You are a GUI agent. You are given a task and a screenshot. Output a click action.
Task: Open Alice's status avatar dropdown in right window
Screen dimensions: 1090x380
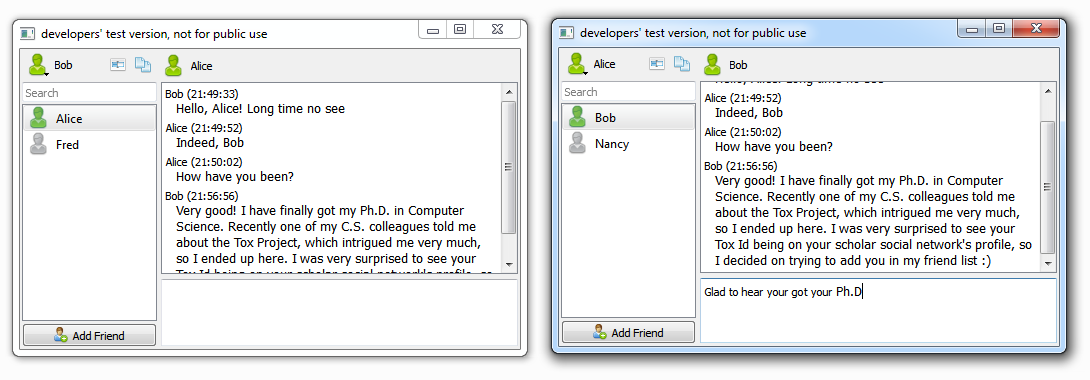[578, 64]
